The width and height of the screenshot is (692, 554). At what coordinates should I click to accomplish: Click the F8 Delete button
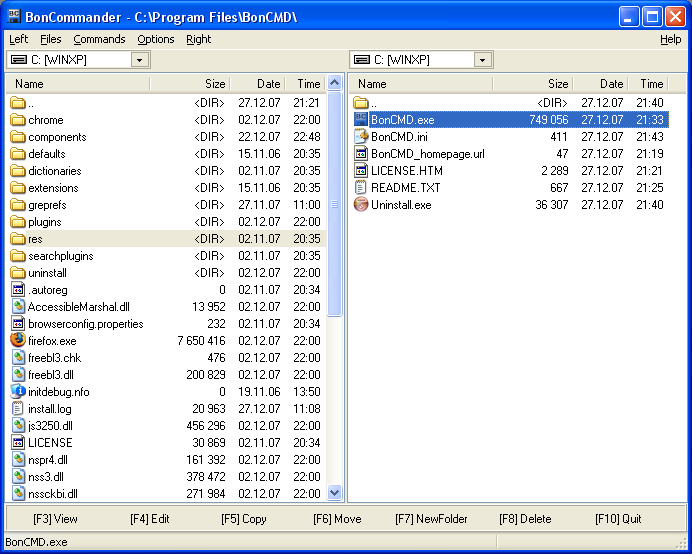(525, 519)
